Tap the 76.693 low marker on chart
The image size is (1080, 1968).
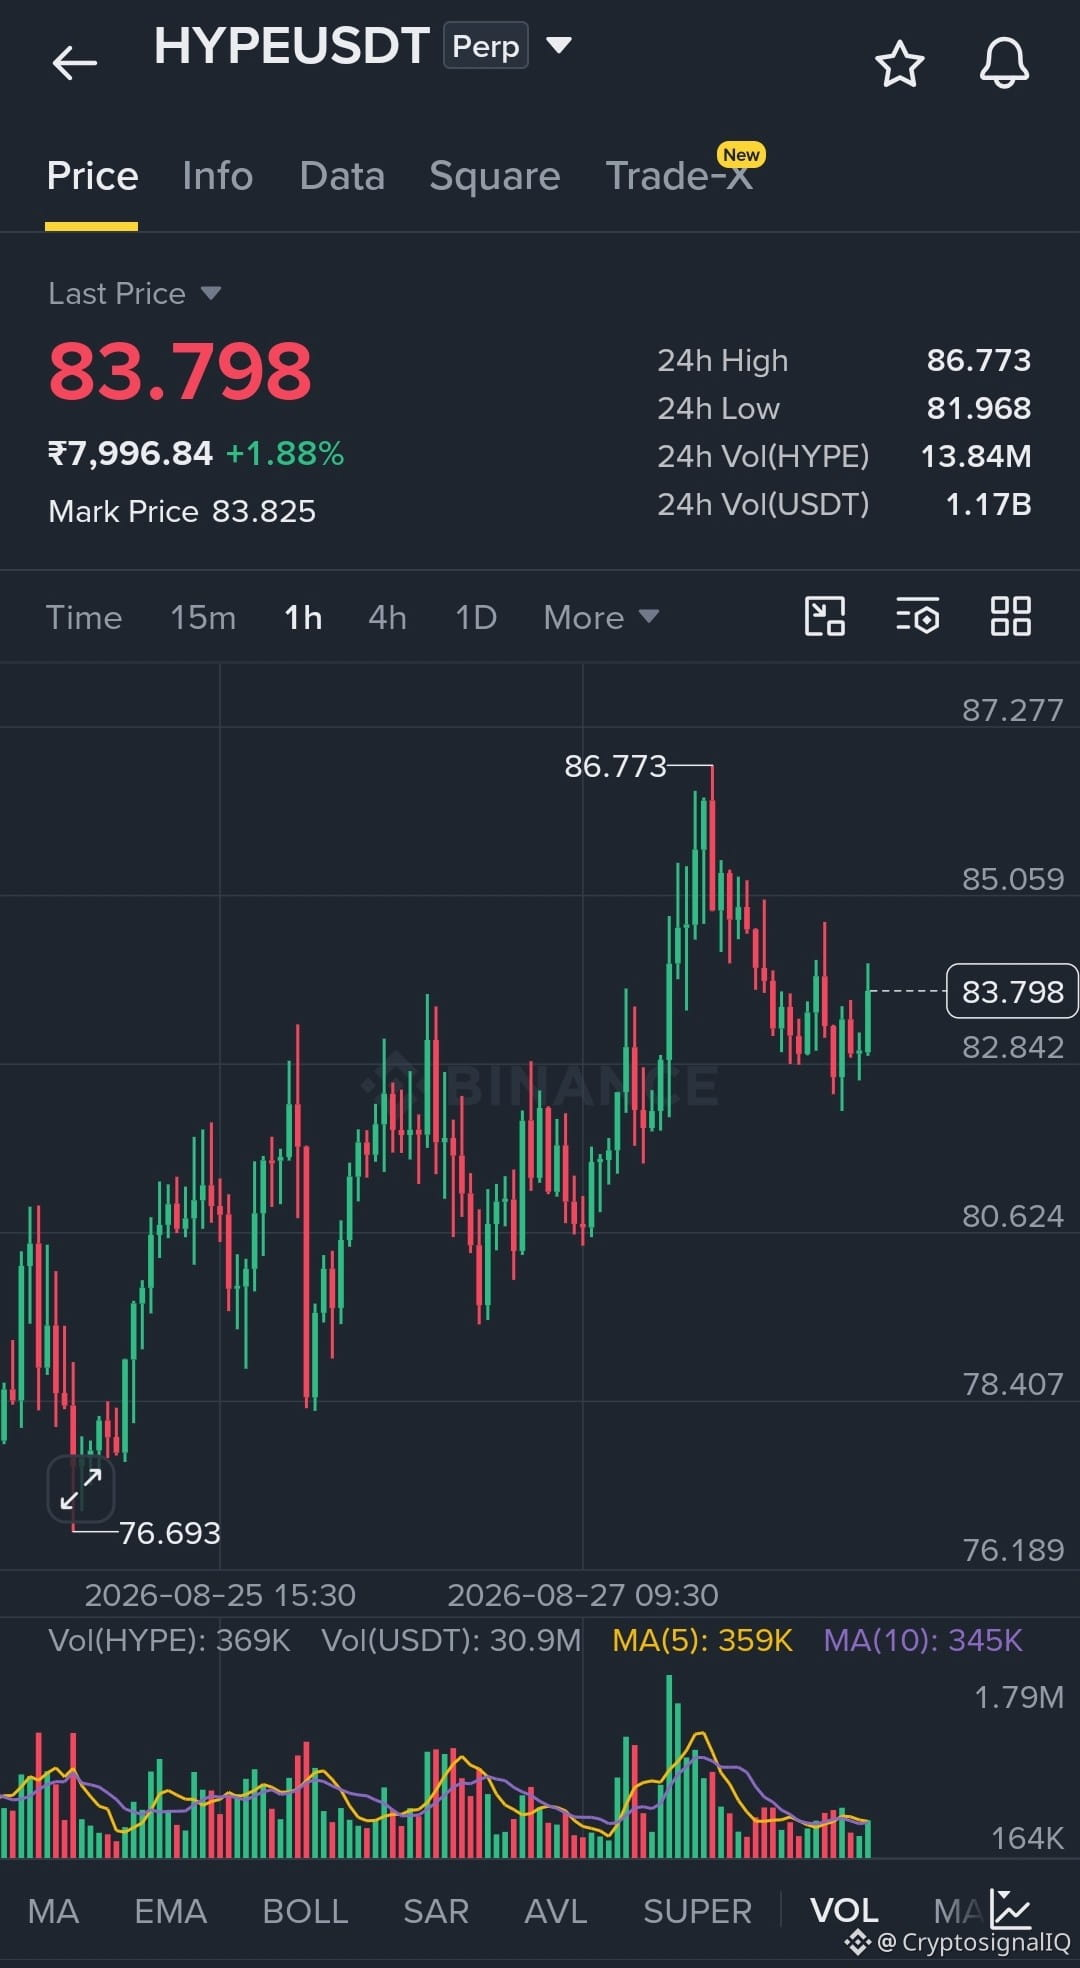point(170,1533)
